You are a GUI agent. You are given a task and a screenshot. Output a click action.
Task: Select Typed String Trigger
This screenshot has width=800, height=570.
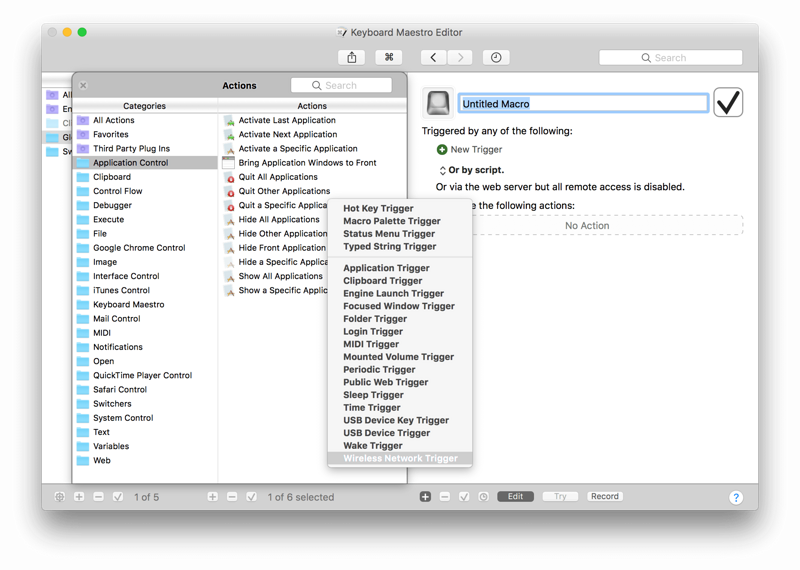click(x=400, y=246)
